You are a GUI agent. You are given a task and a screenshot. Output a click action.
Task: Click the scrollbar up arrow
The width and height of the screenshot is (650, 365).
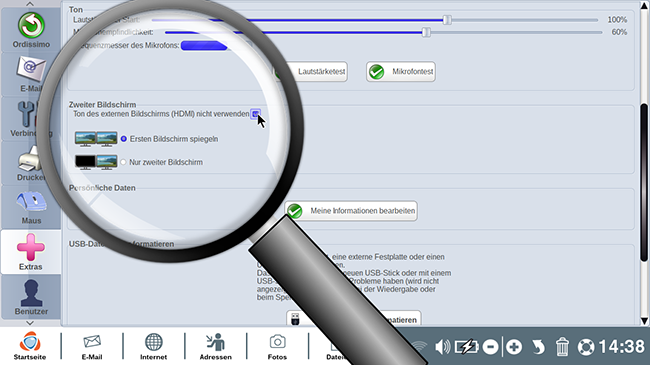pos(644,5)
